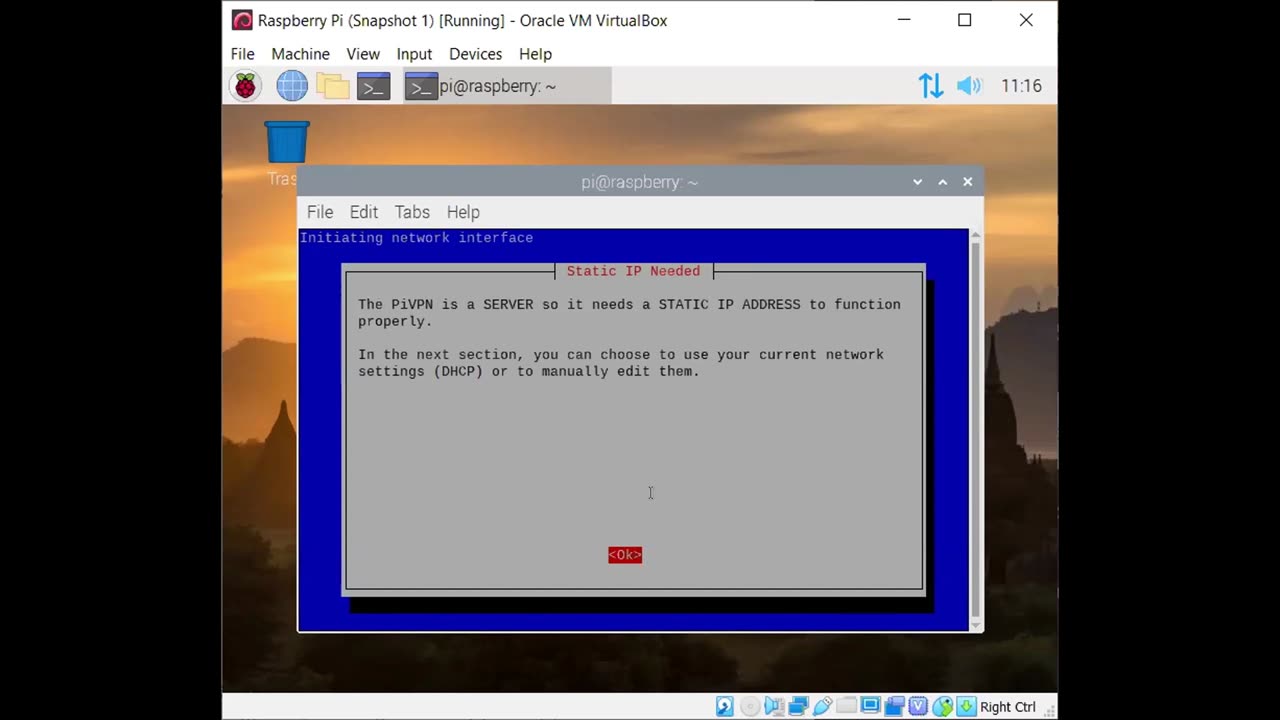The image size is (1280, 720).
Task: Close the pi@raspberry terminal window
Action: coord(967,182)
